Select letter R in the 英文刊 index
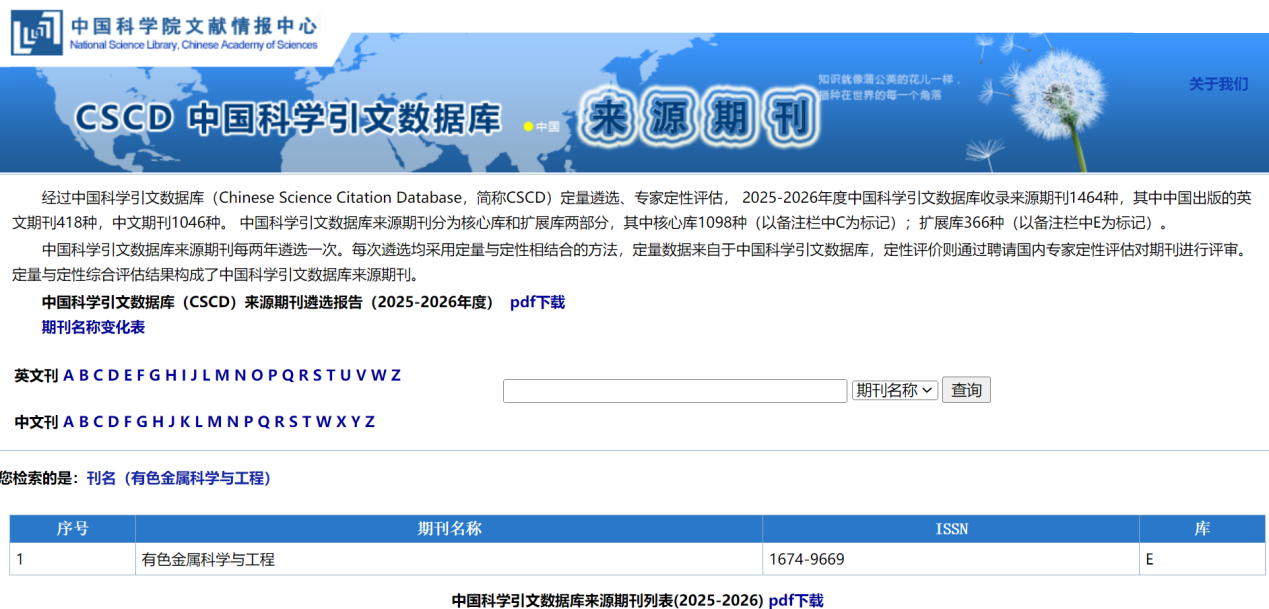 [x=304, y=375]
